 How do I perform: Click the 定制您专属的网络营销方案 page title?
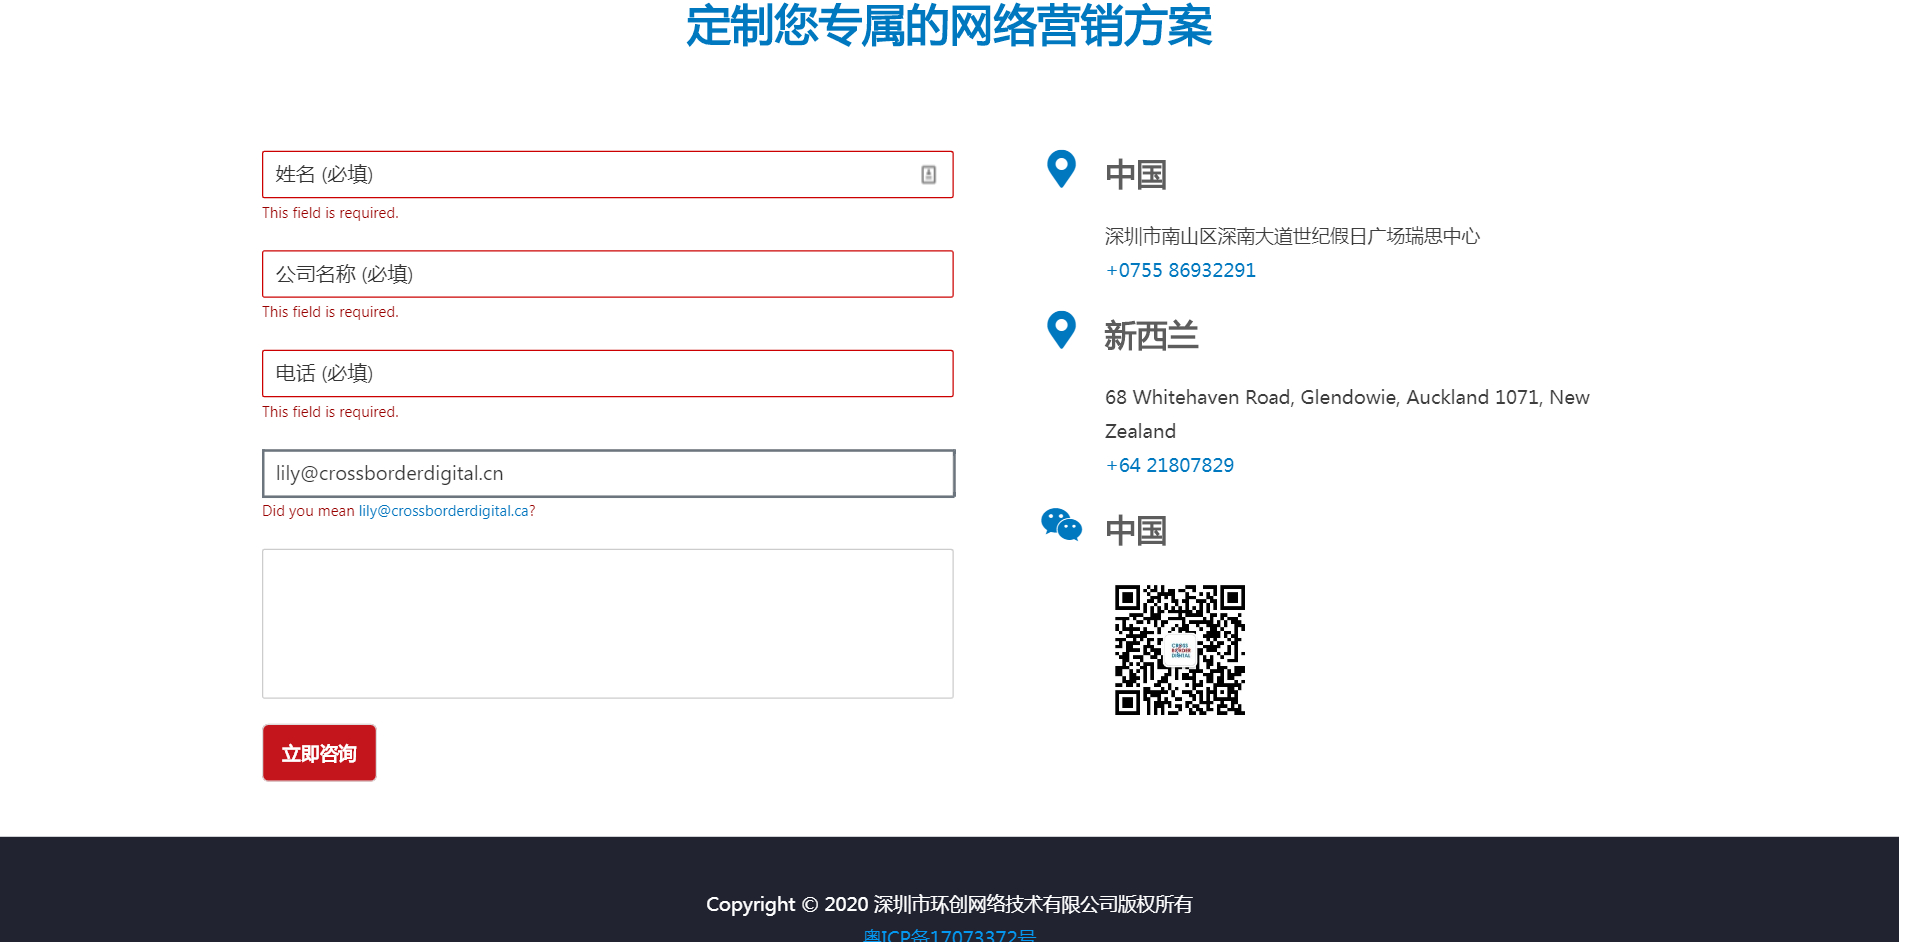click(949, 26)
